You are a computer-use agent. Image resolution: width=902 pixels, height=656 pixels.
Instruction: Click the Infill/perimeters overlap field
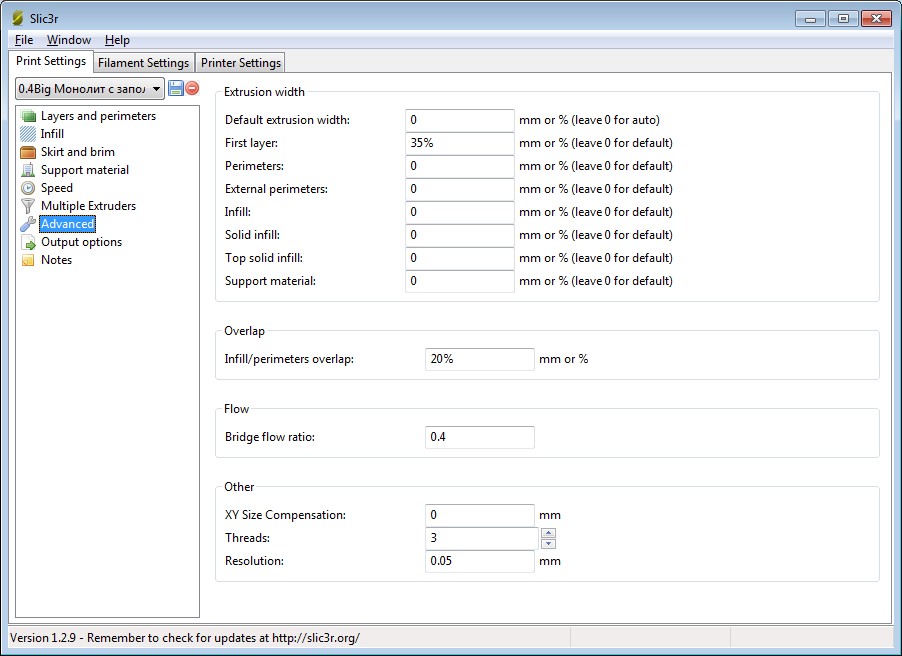point(479,359)
